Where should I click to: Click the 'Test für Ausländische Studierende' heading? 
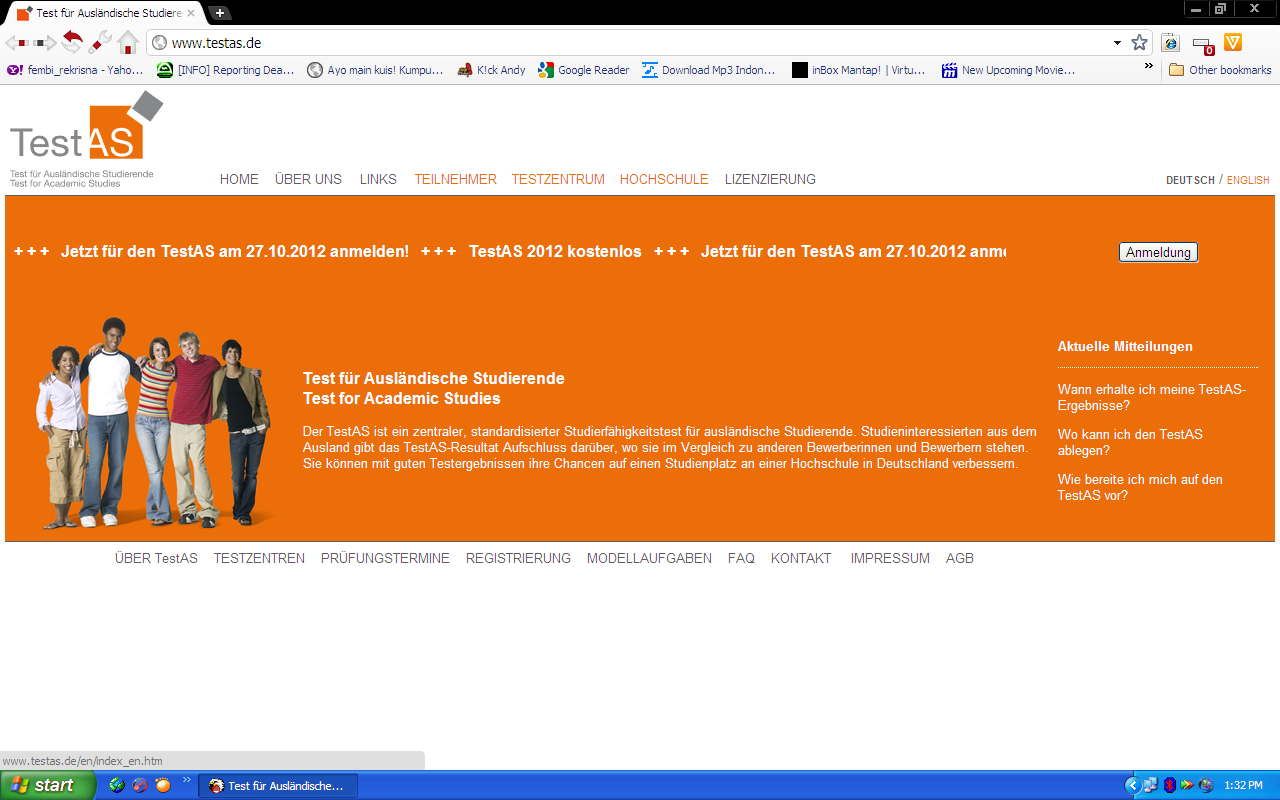coord(434,379)
